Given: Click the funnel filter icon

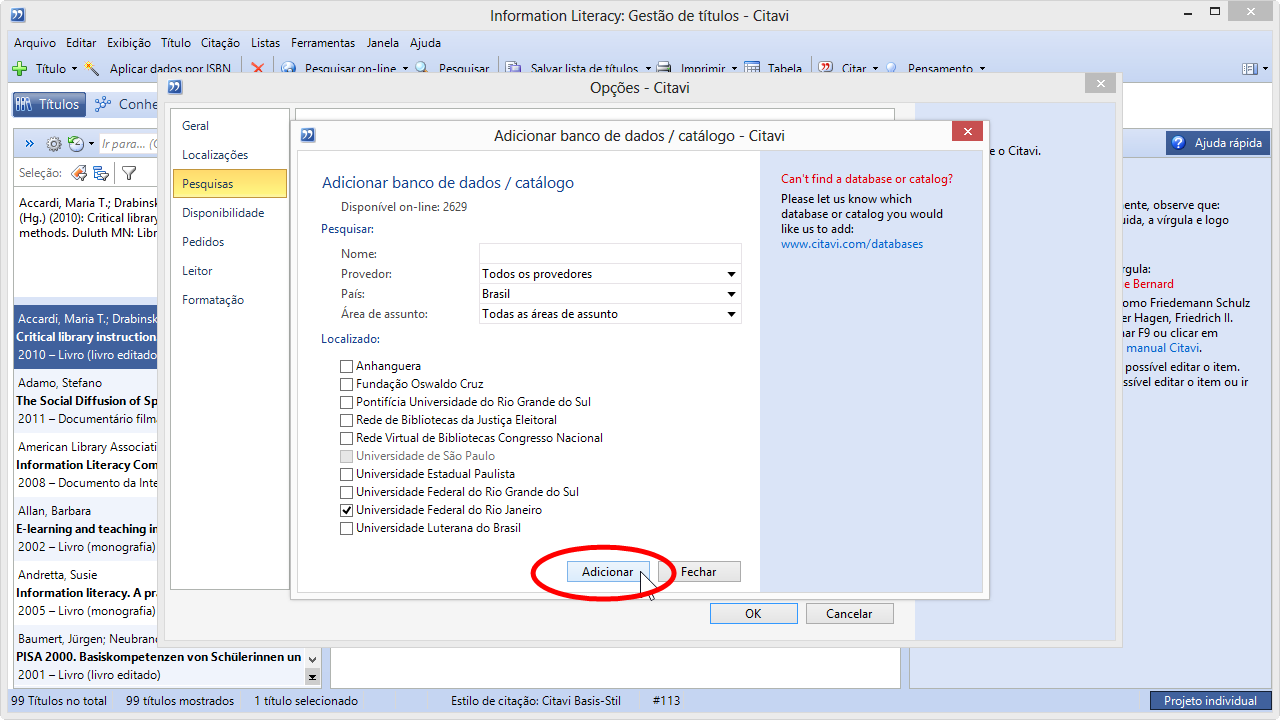Looking at the screenshot, I should [129, 173].
